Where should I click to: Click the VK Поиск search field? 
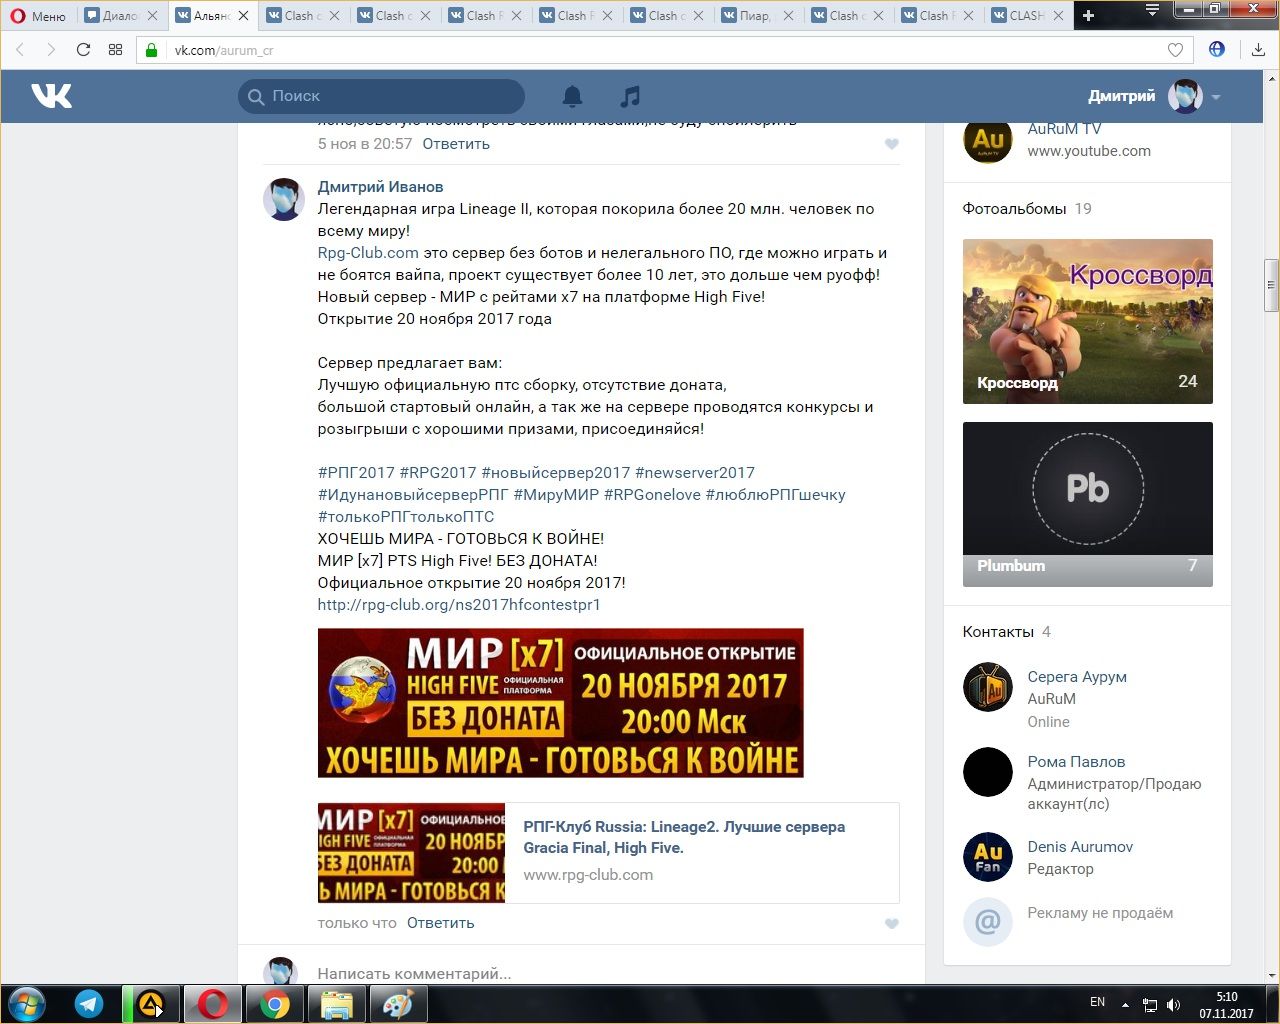381,96
